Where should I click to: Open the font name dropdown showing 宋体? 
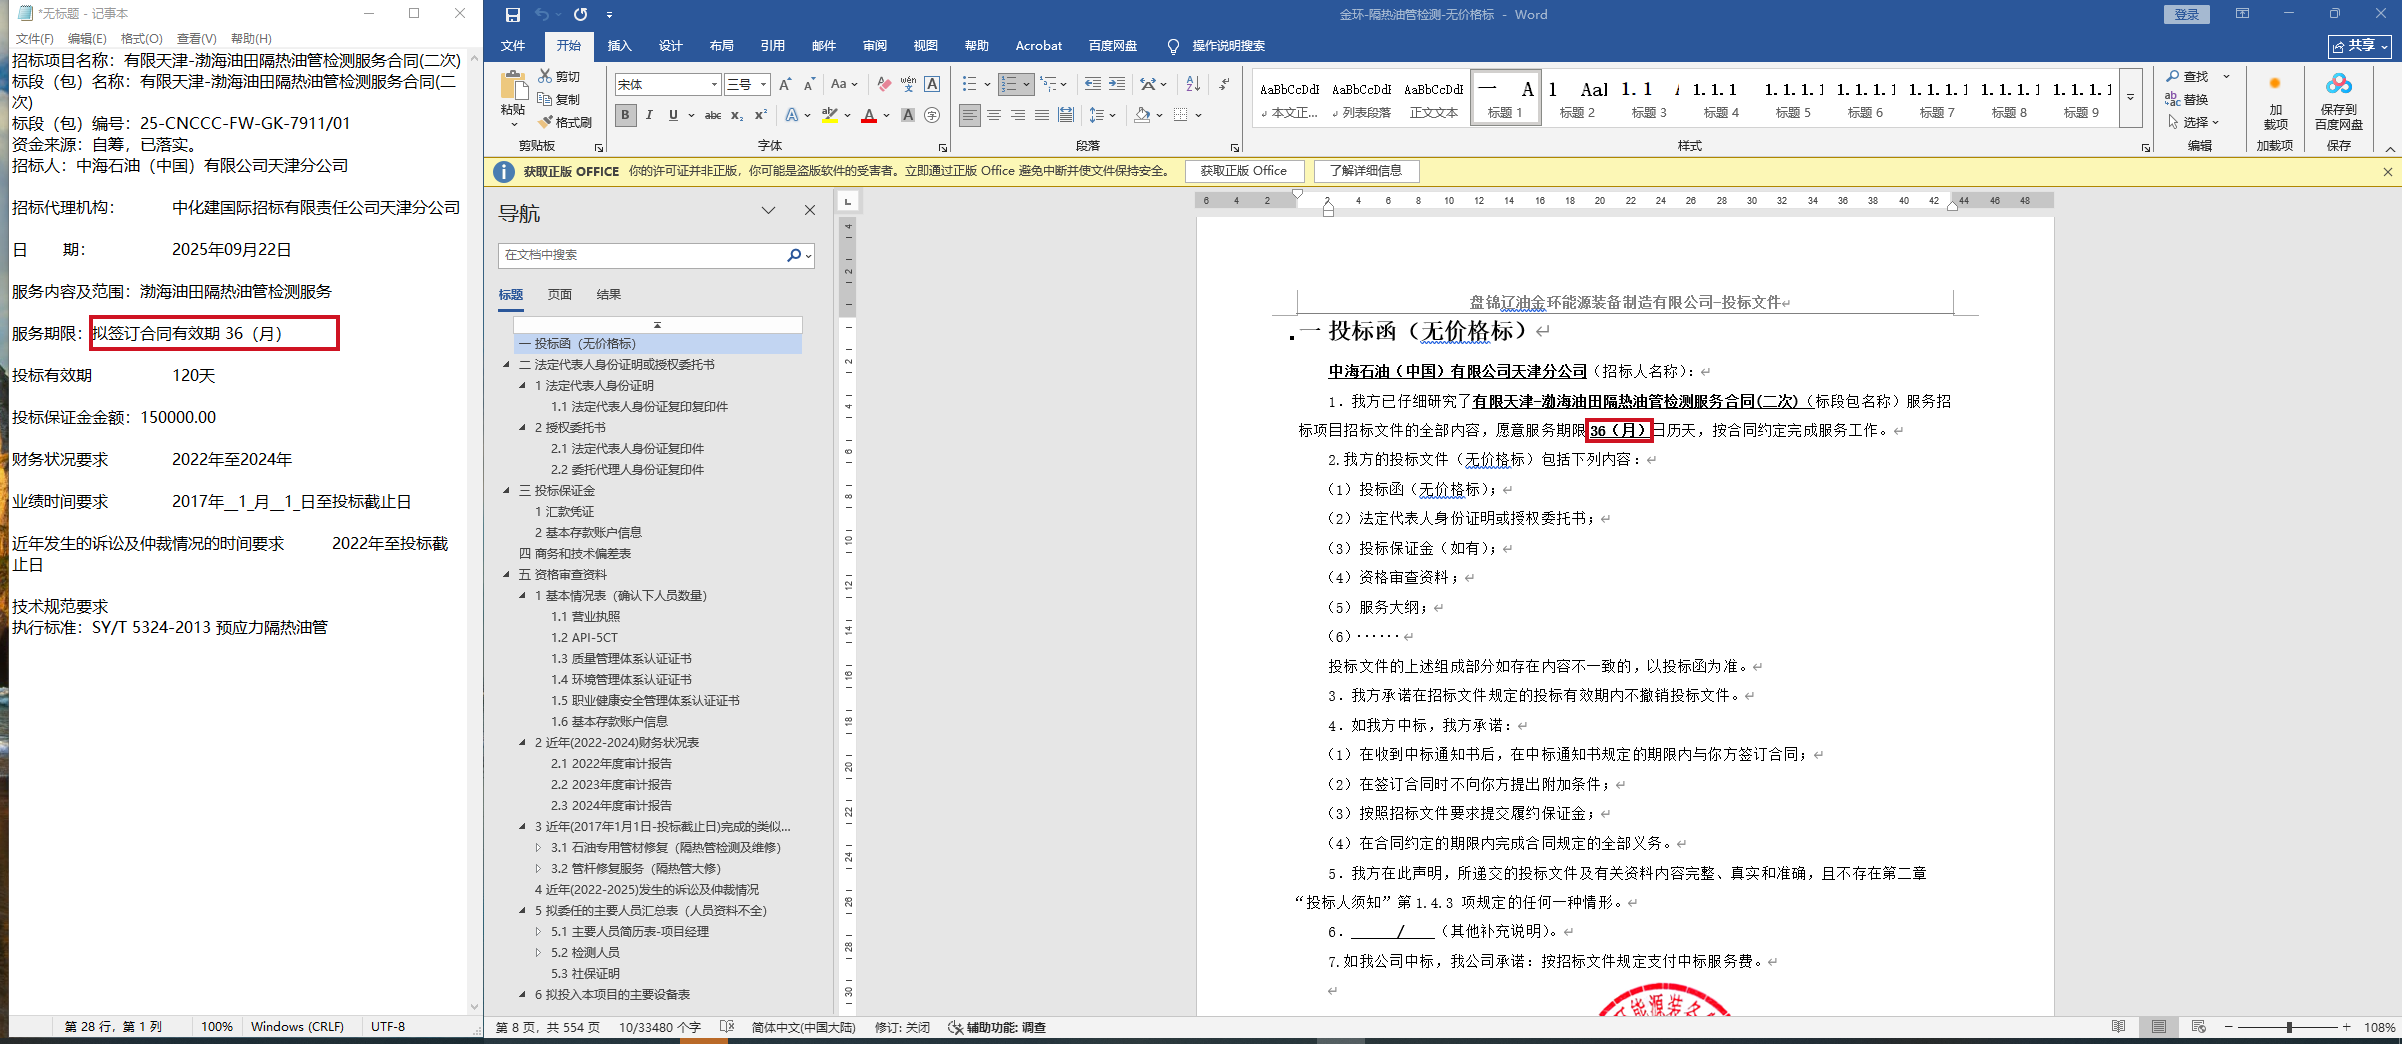(x=714, y=84)
